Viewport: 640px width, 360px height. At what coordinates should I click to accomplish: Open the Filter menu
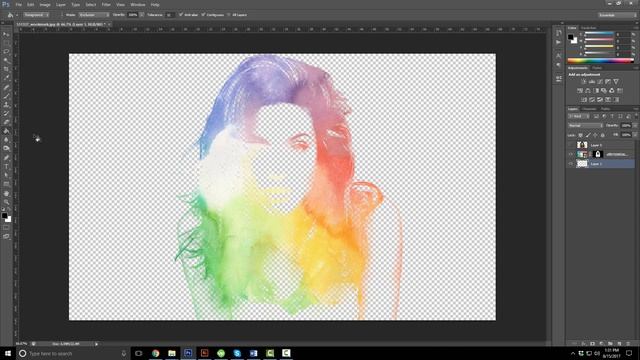(x=106, y=4)
